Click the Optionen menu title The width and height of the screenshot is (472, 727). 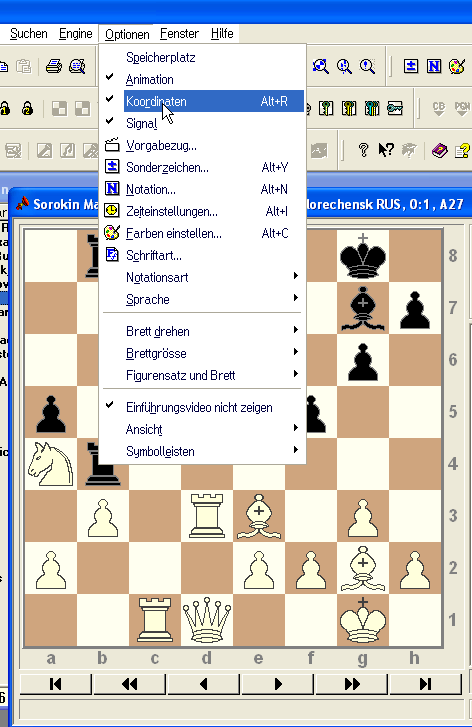coord(127,34)
